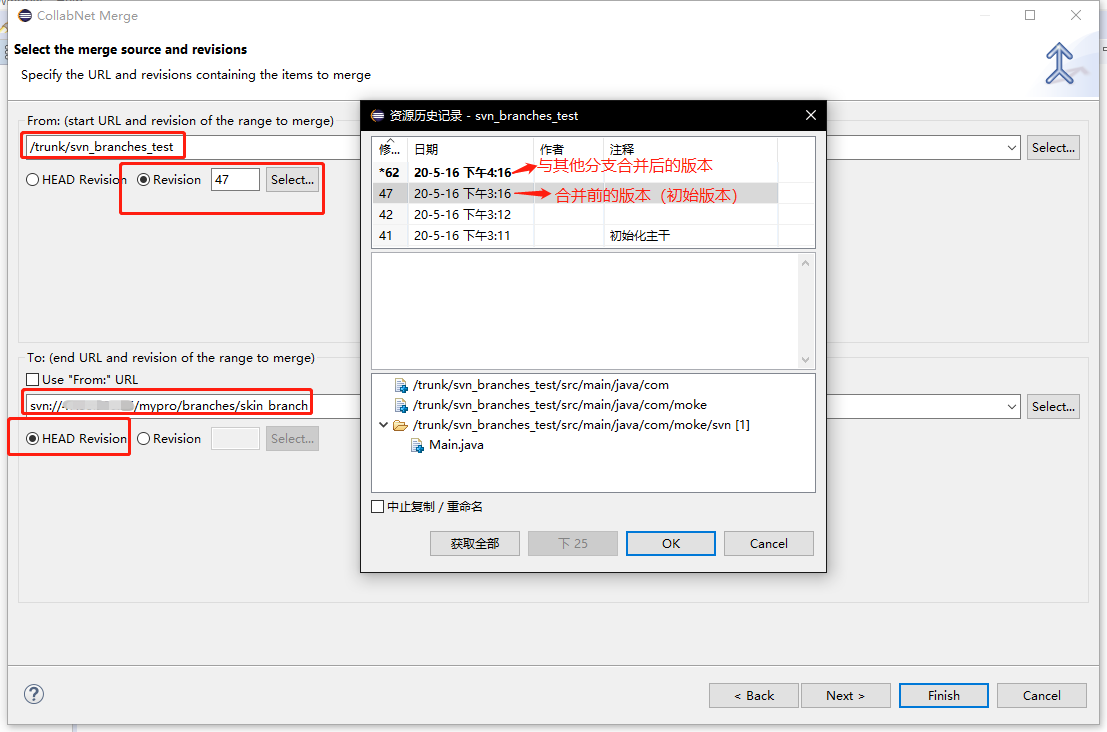1107x732 pixels.
Task: Click date 20-5-16 下午3:12
Action: click(x=462, y=215)
